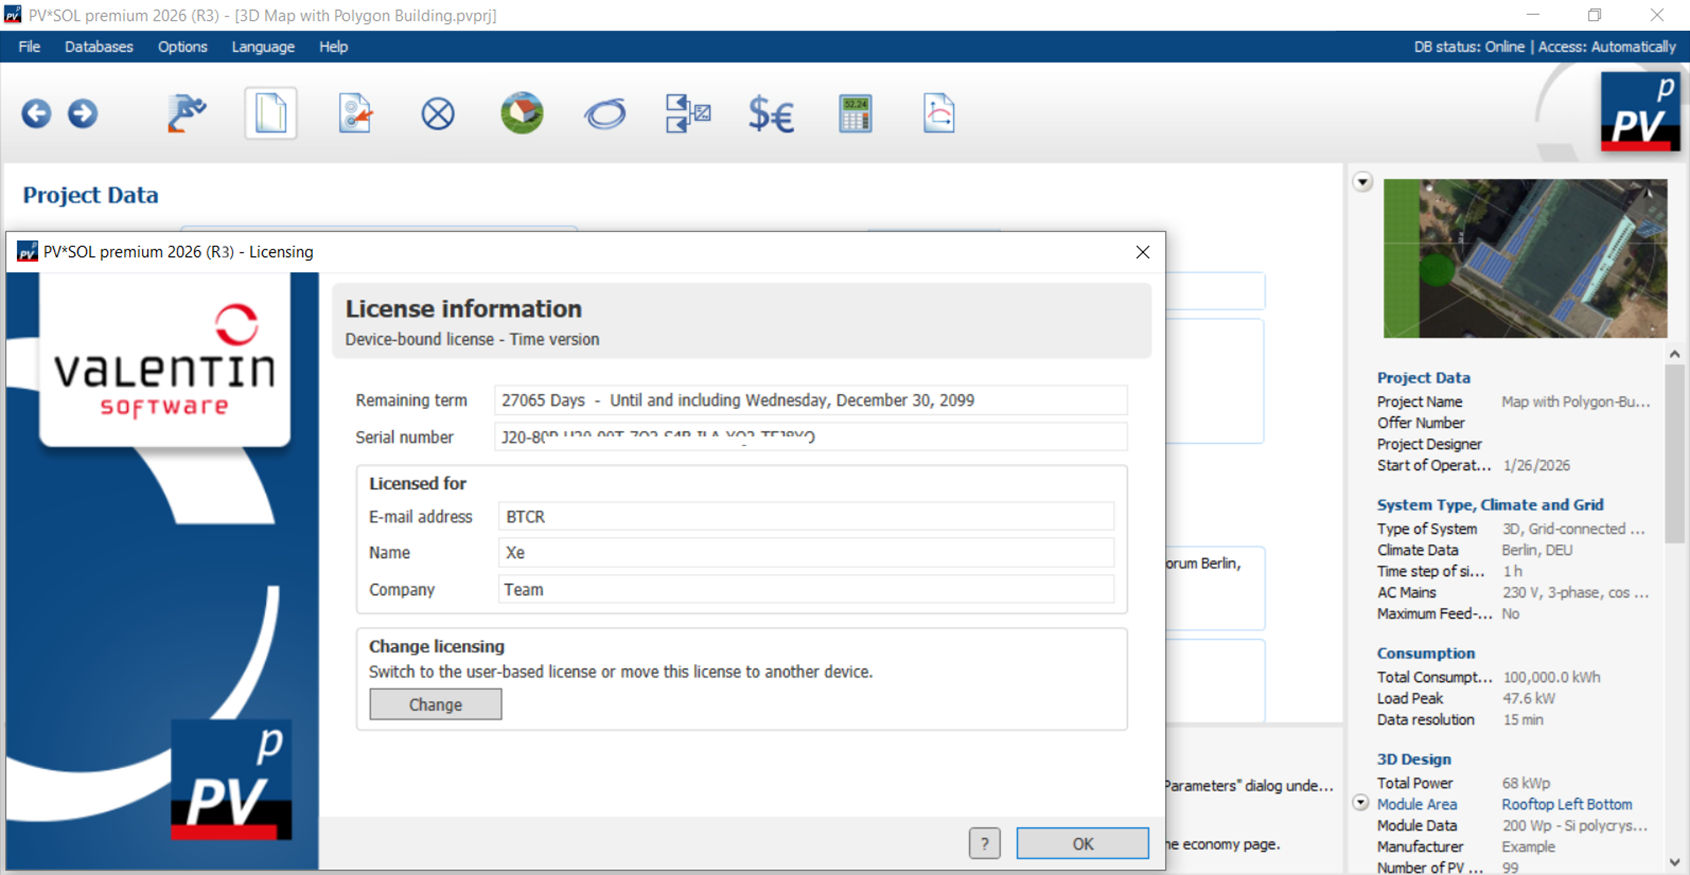The image size is (1690, 875).
Task: Click the DB status Online text
Action: [1469, 47]
